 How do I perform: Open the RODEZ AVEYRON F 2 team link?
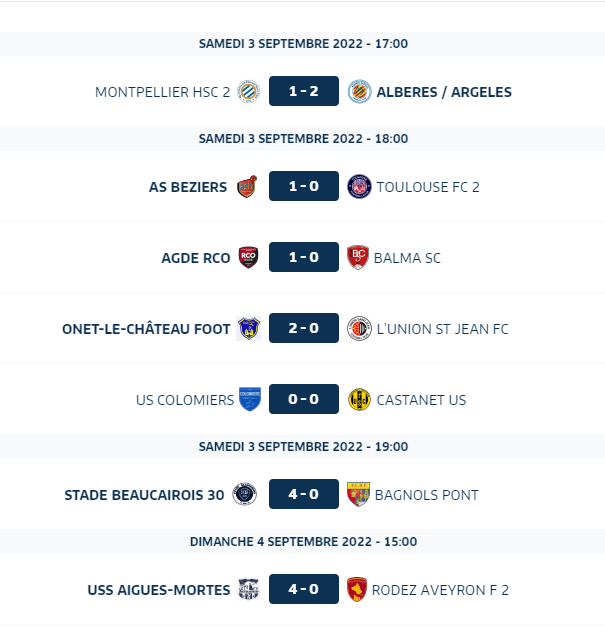[440, 590]
